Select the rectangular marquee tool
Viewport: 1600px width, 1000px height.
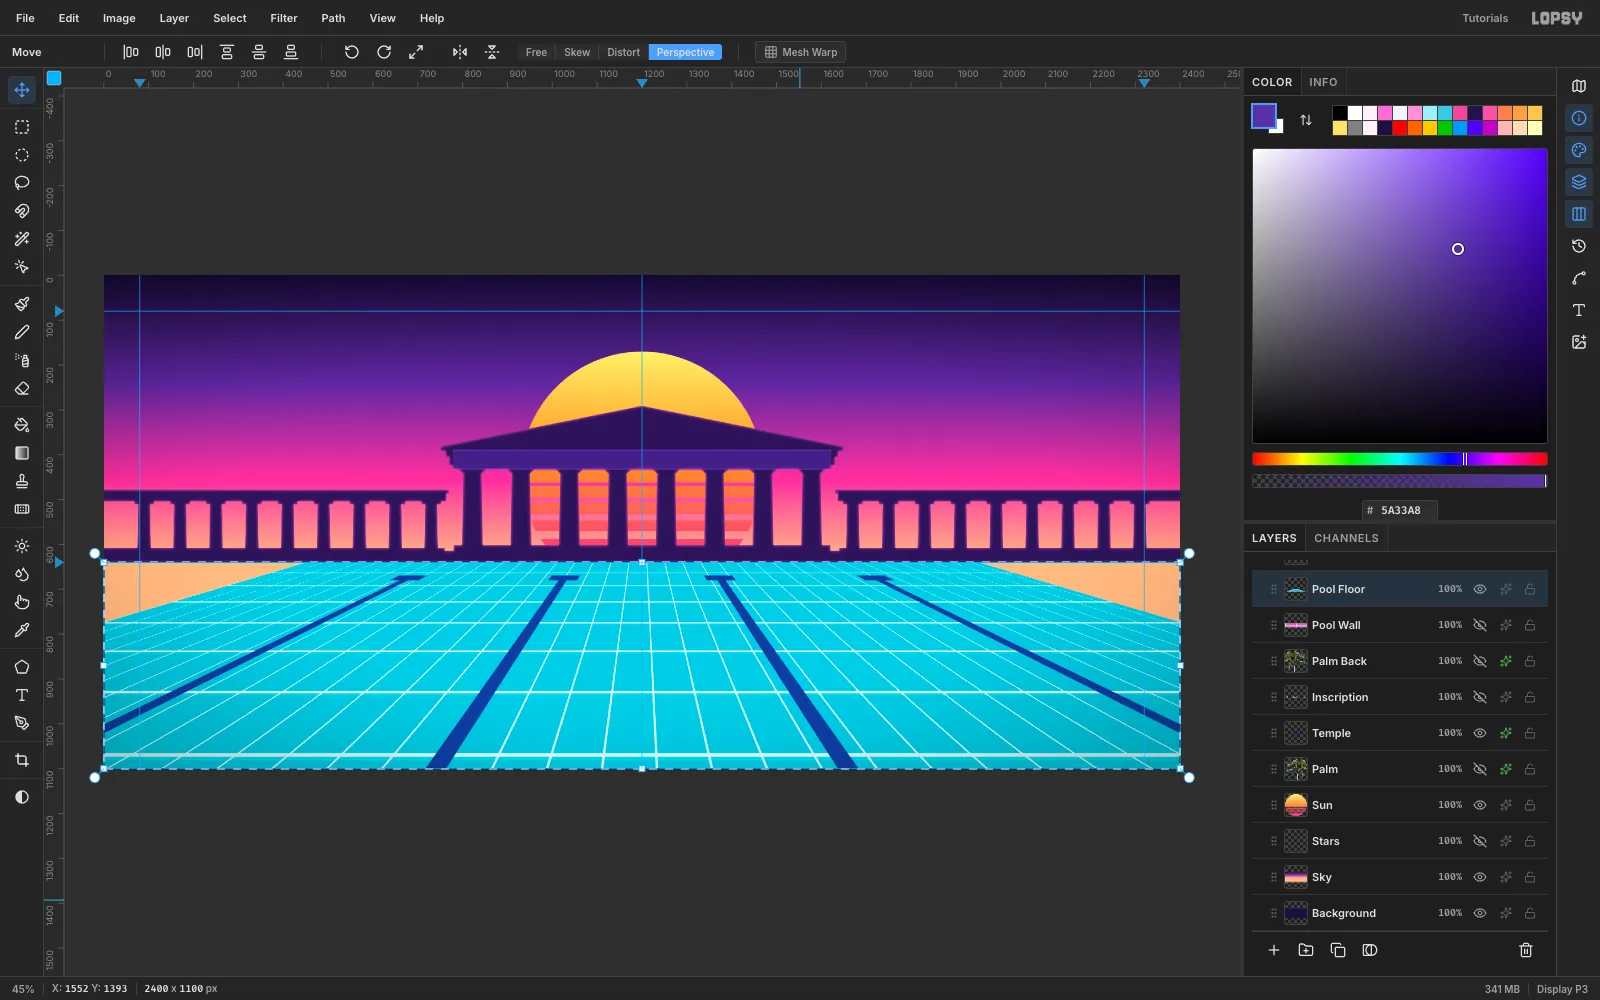coord(21,127)
